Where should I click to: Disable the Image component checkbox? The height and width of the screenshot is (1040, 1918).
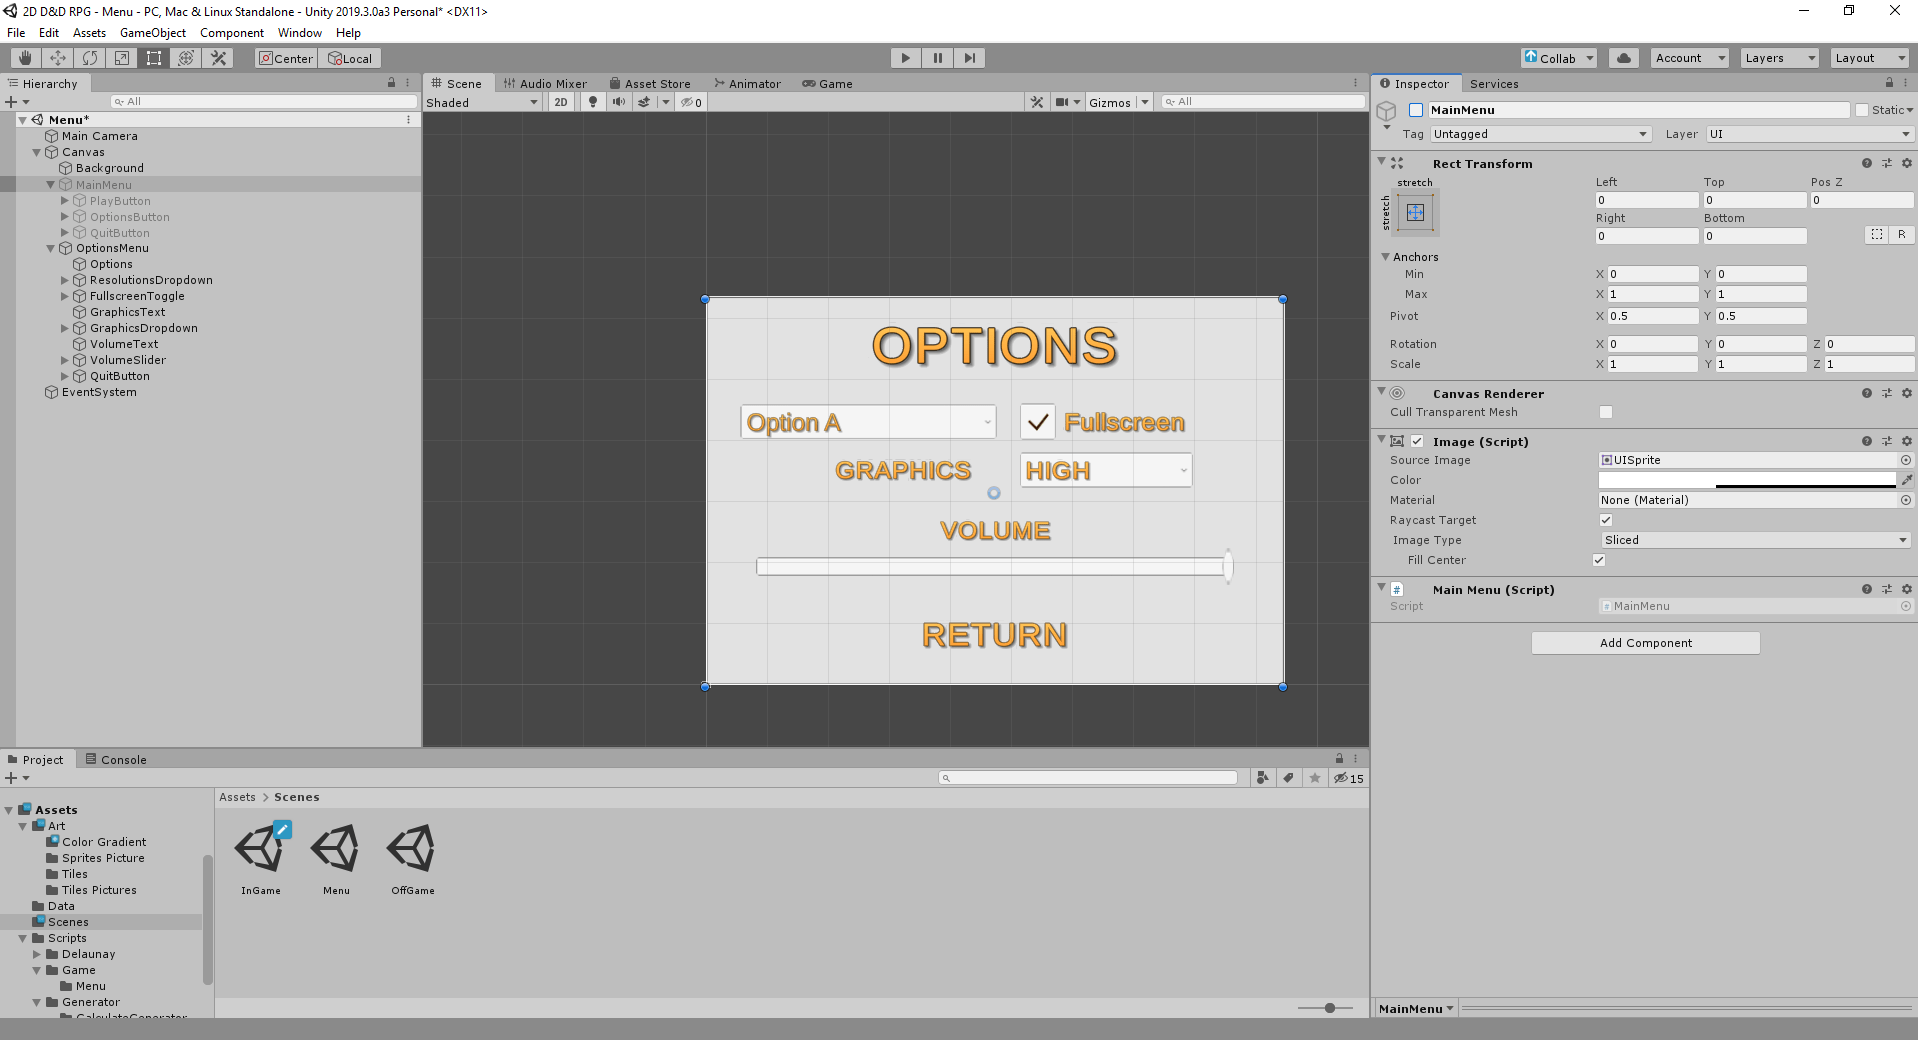click(1418, 441)
